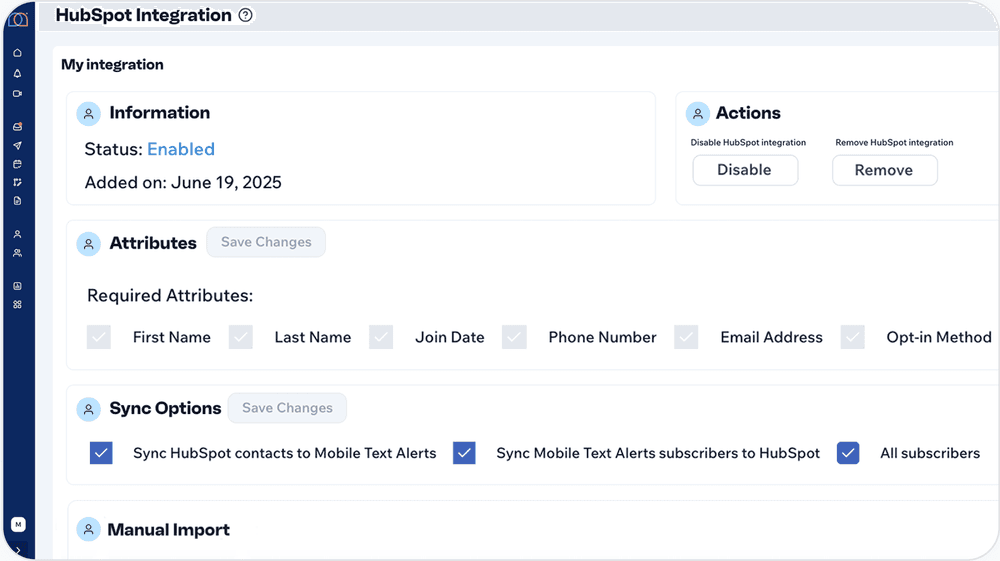Expand the sidebar with the bottom chevron
The height and width of the screenshot is (561, 1000).
tap(18, 550)
